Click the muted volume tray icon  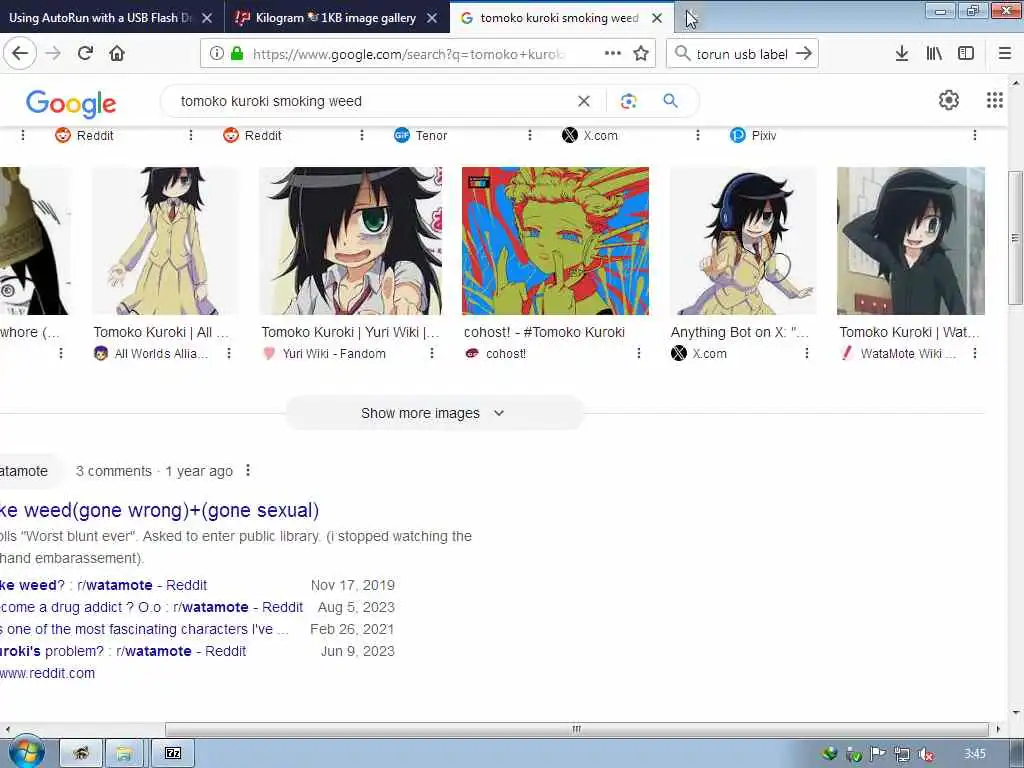coord(925,754)
